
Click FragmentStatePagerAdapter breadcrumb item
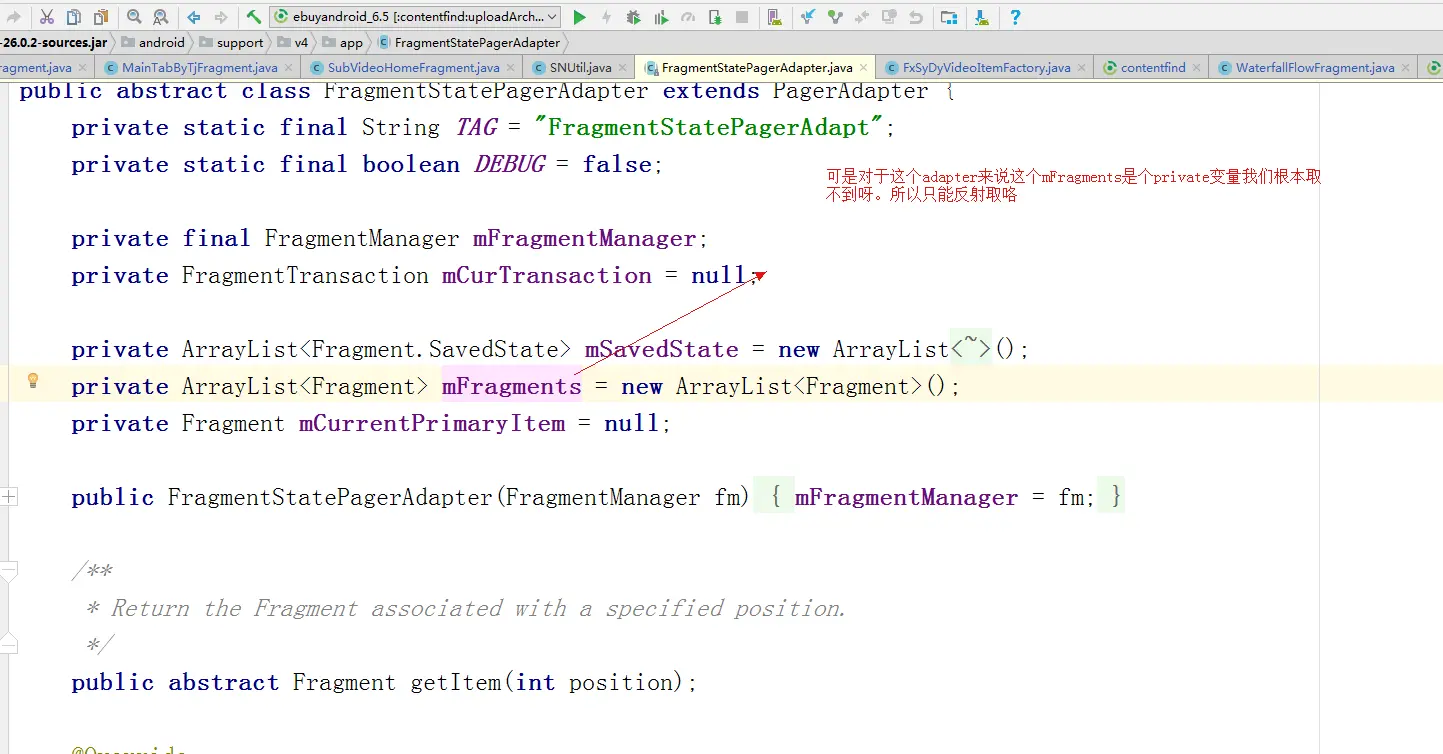click(x=468, y=43)
